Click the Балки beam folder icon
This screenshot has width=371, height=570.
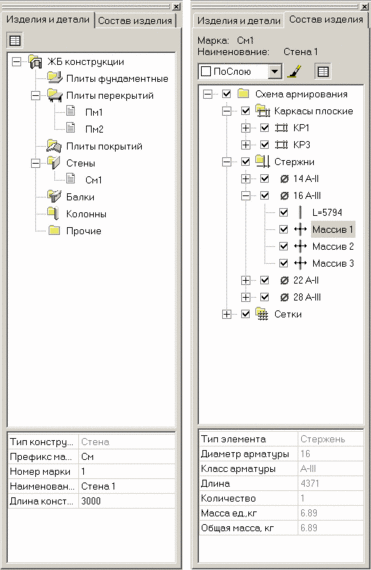(54, 197)
